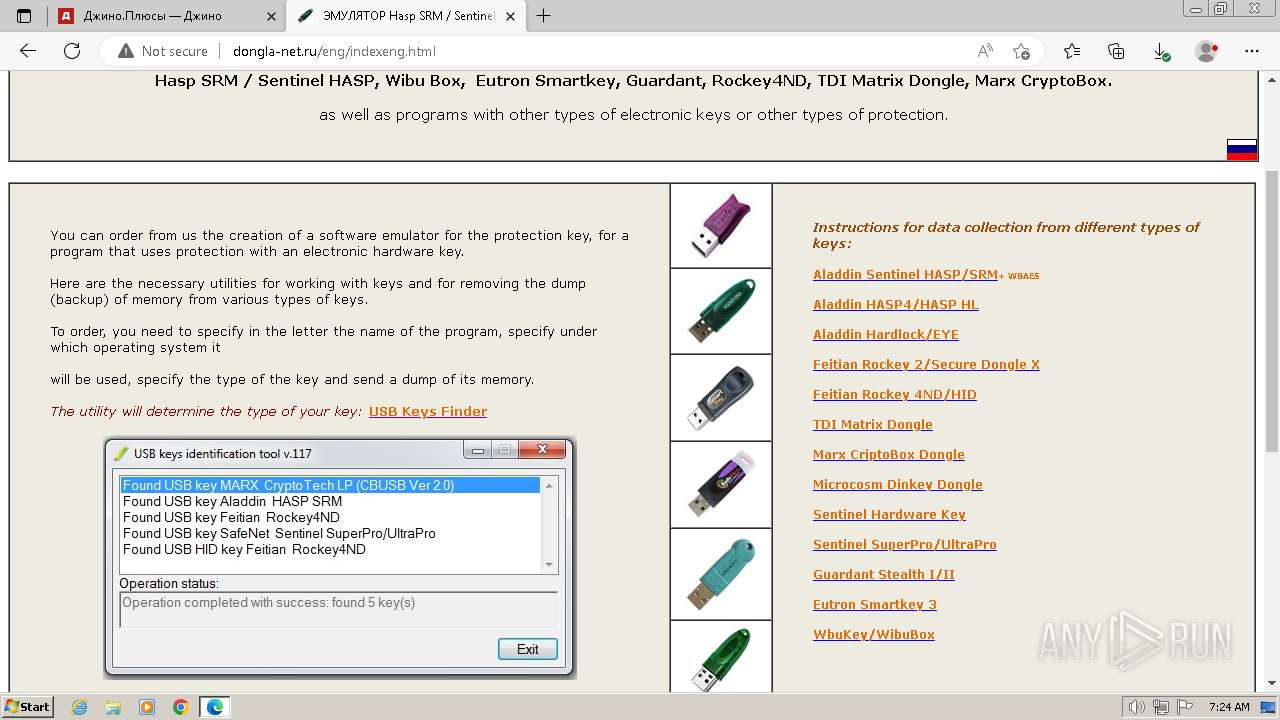
Task: Open a new browser tab
Action: [543, 16]
